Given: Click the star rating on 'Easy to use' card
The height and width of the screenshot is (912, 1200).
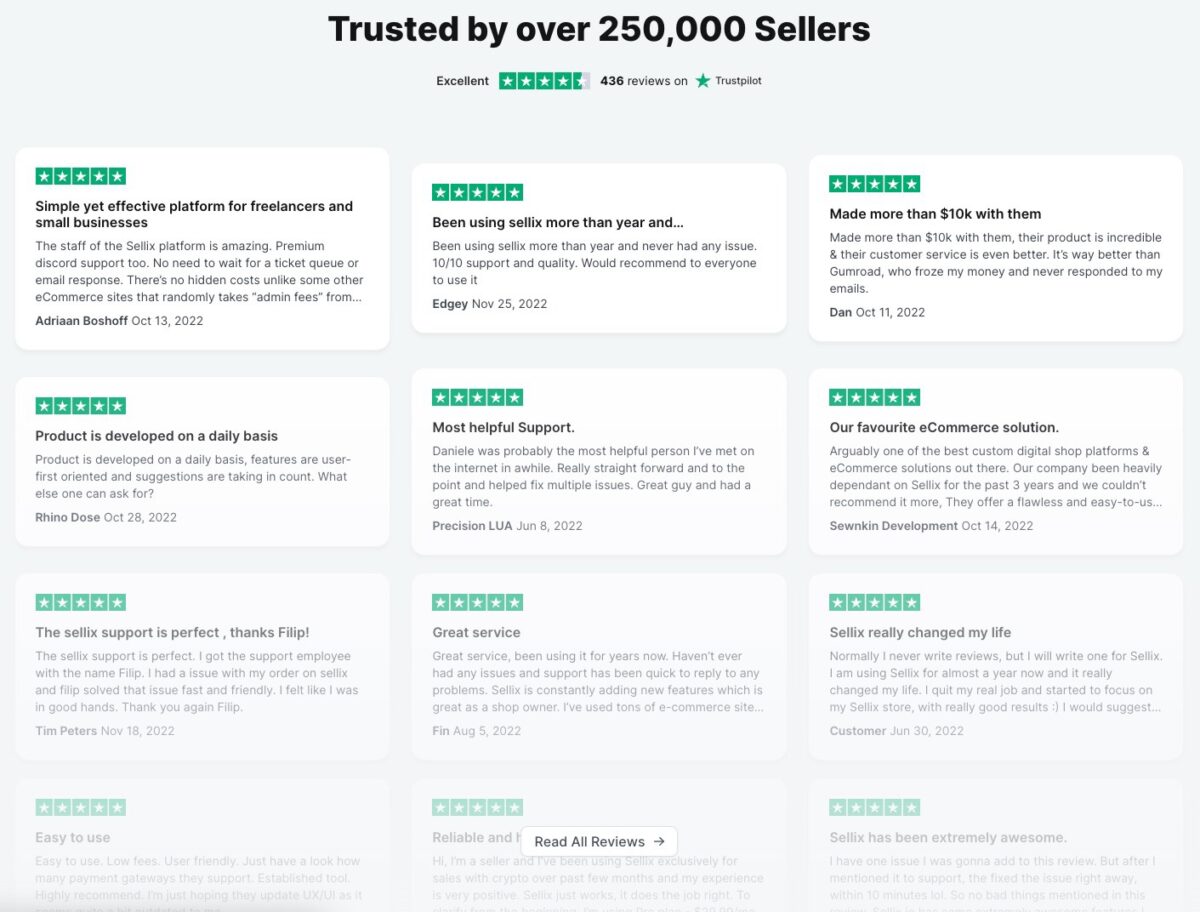Looking at the screenshot, I should 80,807.
